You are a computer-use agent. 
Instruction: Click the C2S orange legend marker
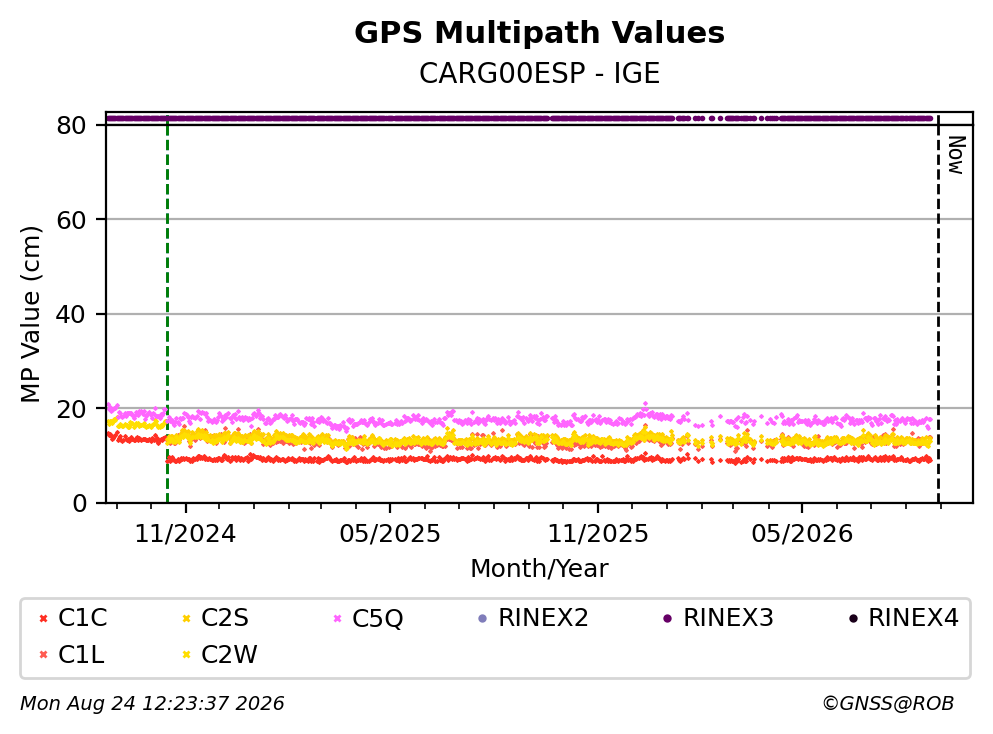point(186,618)
